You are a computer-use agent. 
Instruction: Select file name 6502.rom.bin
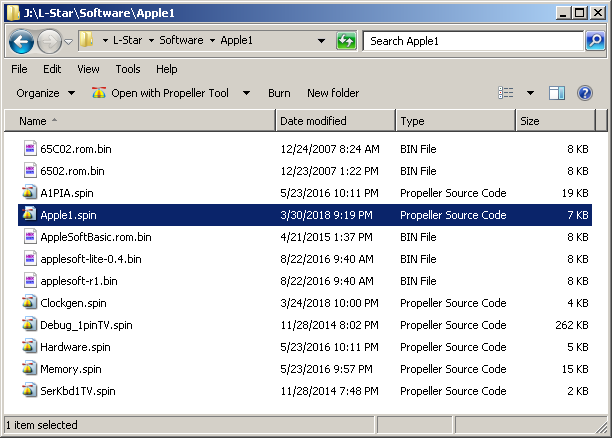72,171
